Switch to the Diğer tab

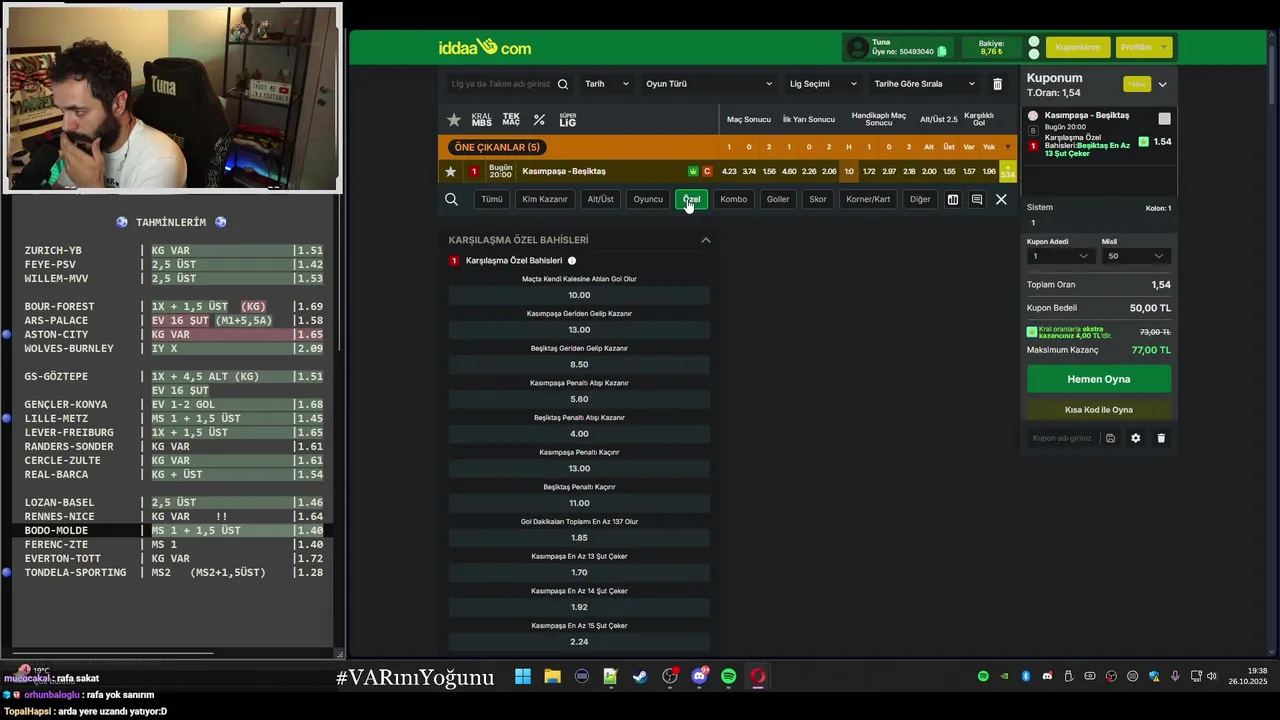920,200
